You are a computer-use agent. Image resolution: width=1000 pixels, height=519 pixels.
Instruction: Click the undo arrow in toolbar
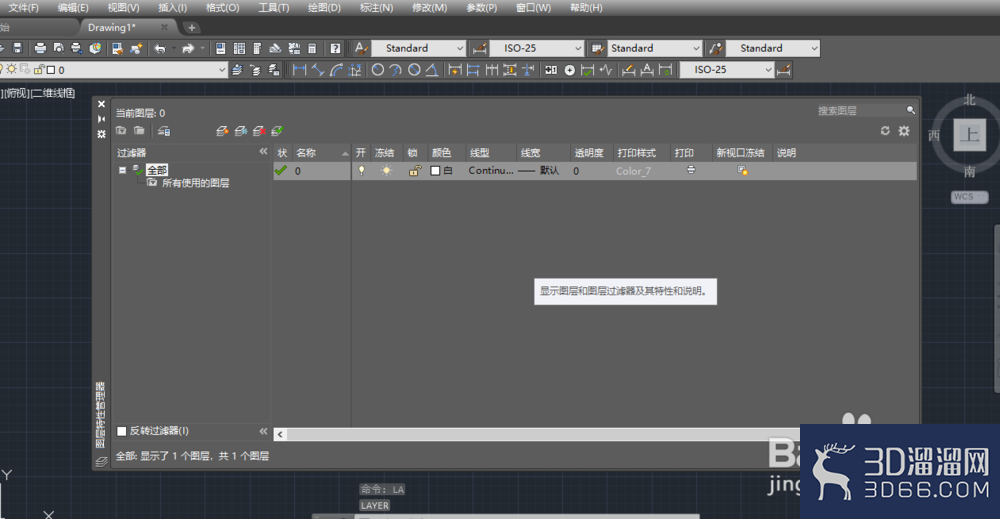coord(159,48)
